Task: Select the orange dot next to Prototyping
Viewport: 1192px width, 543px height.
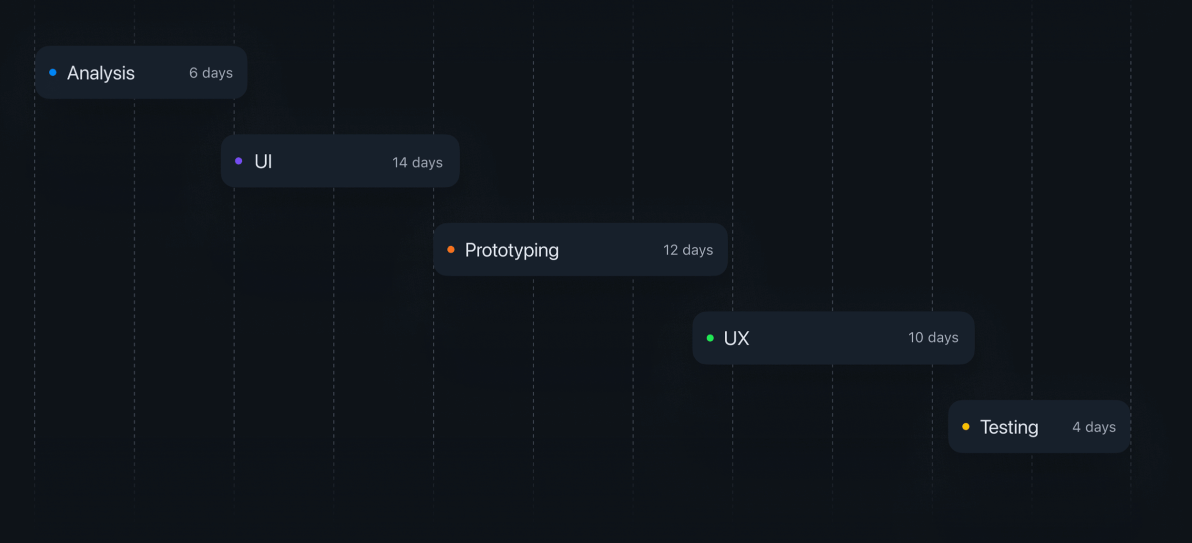Action: click(x=451, y=249)
